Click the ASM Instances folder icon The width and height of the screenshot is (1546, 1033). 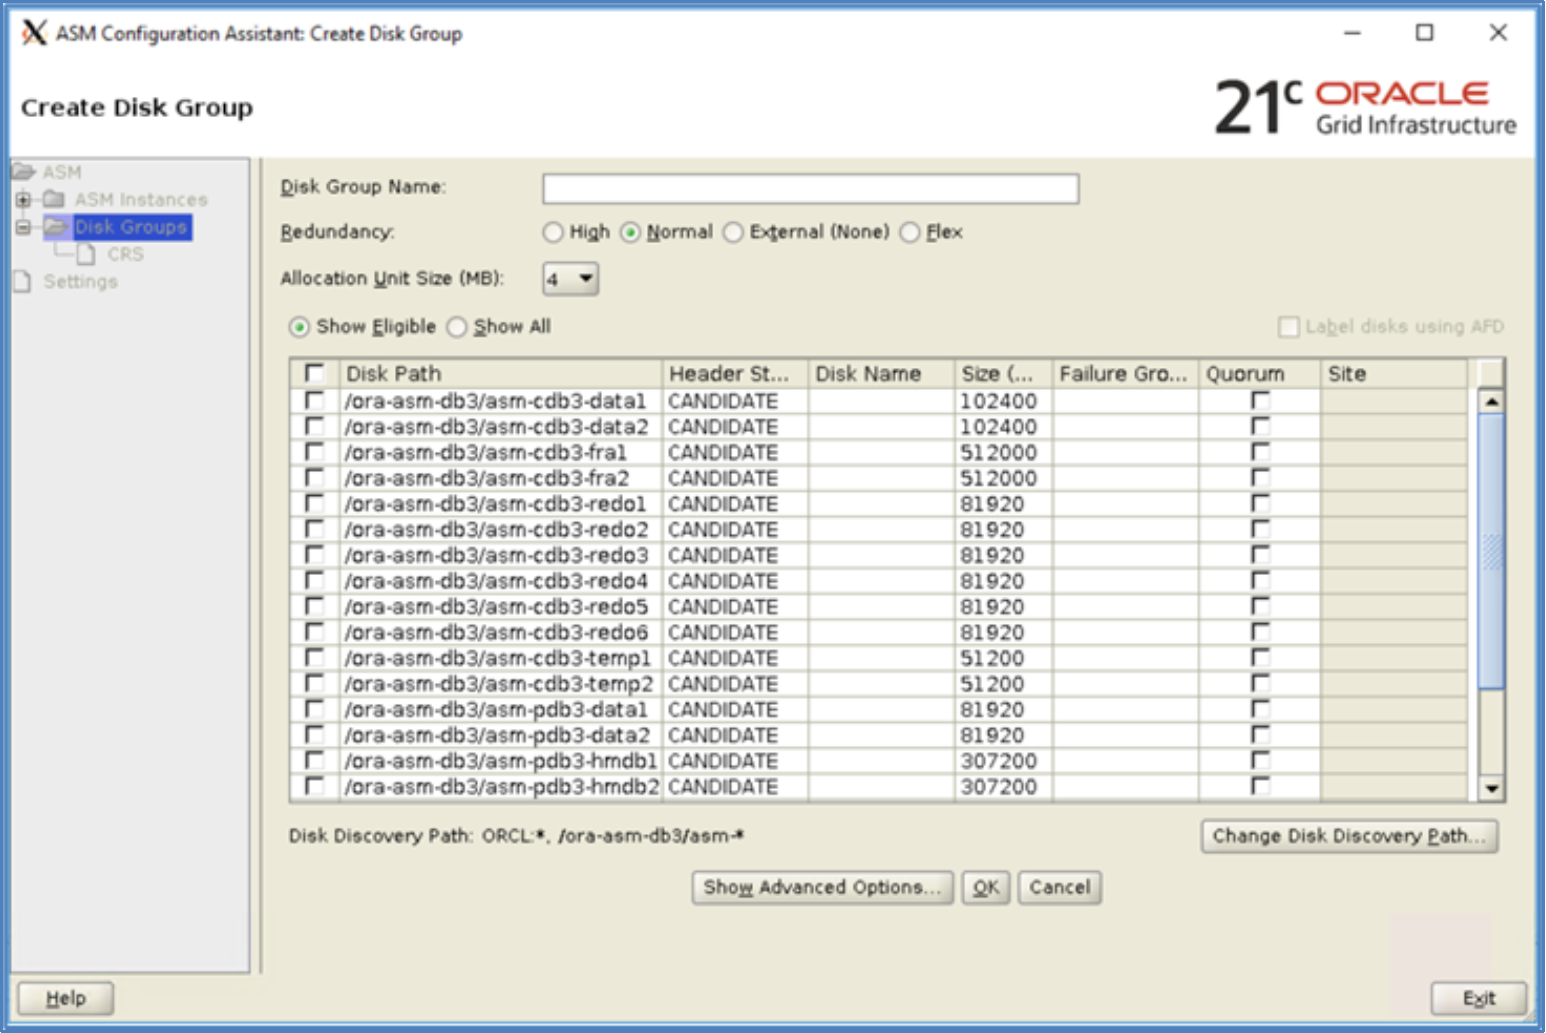pyautogui.click(x=55, y=199)
